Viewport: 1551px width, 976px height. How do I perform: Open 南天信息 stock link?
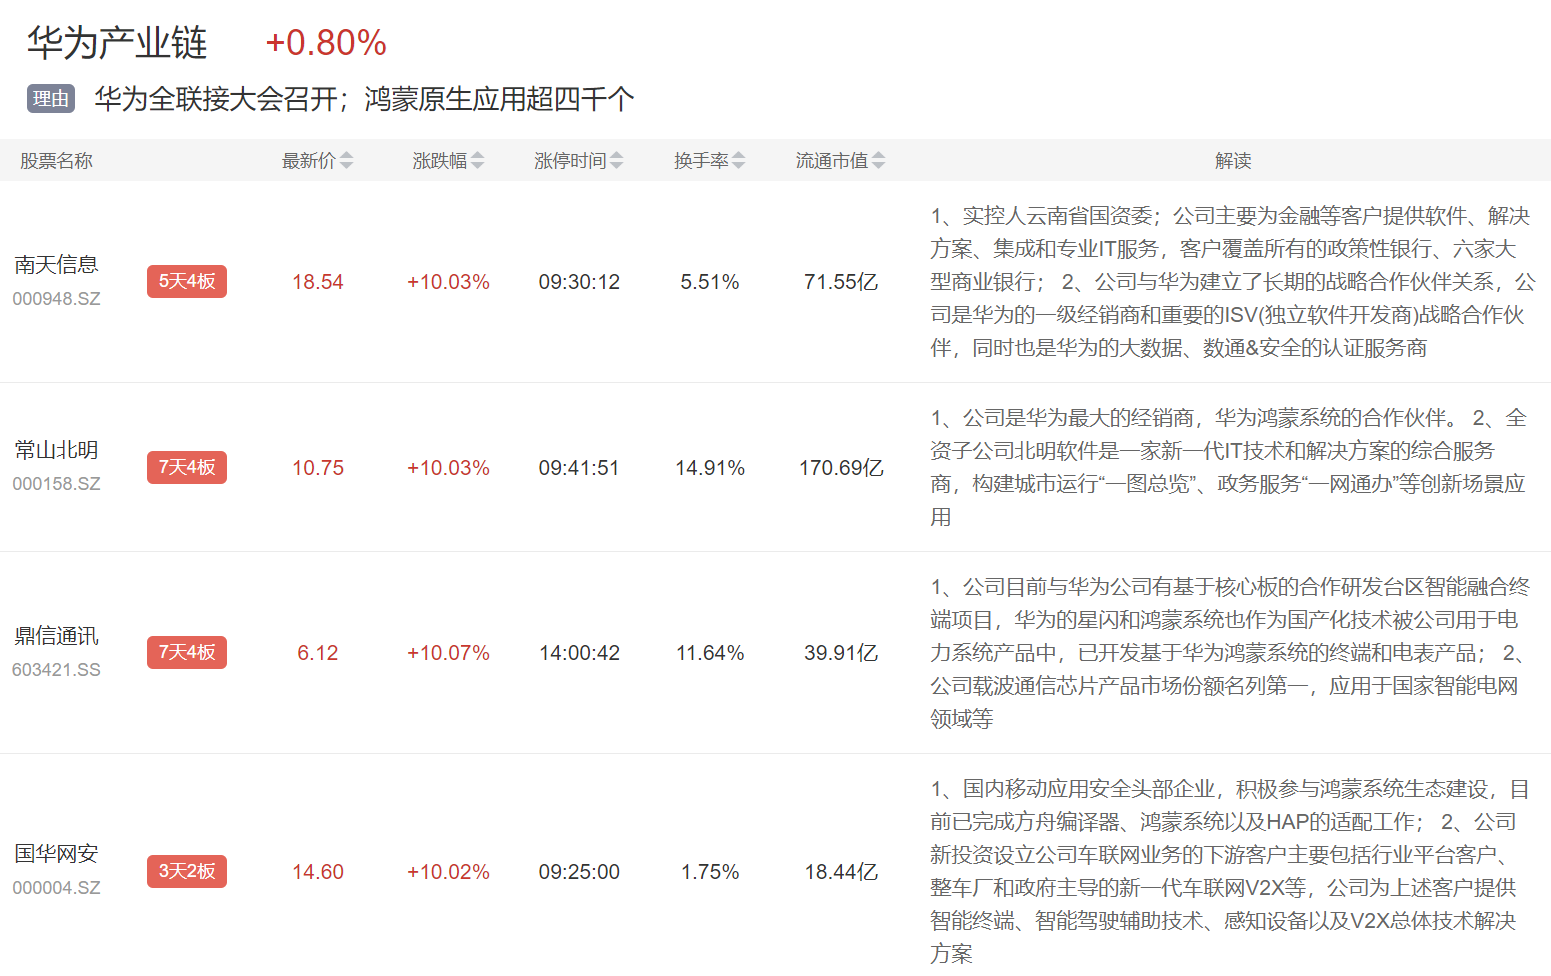56,264
